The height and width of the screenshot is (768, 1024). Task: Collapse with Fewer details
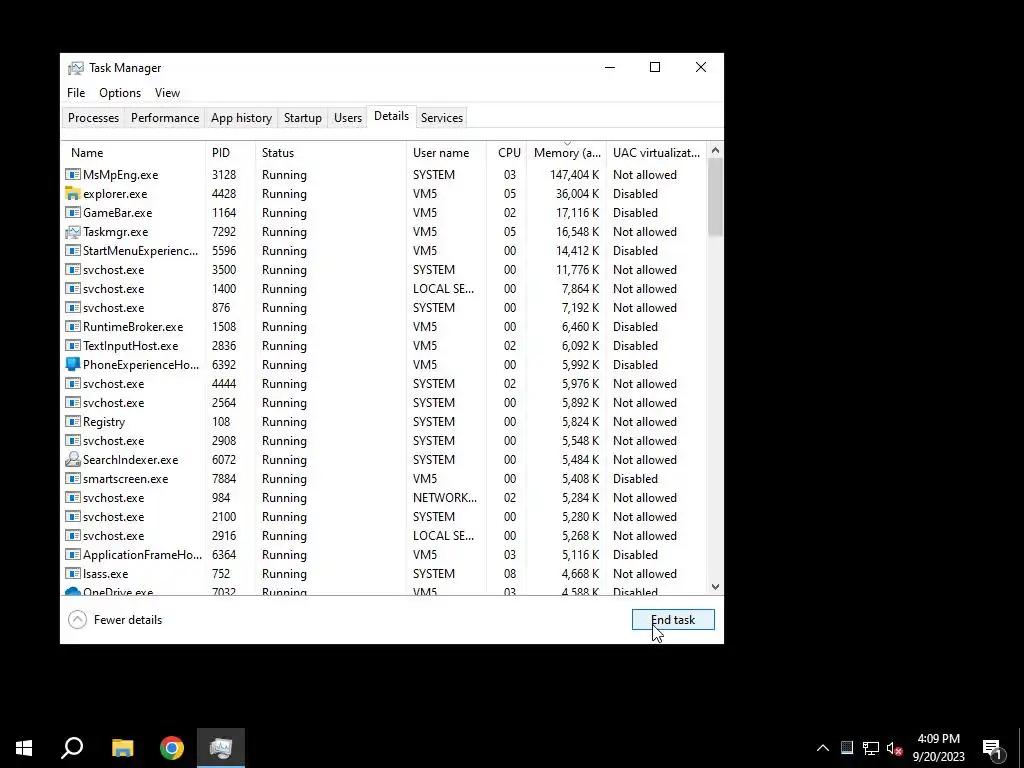click(115, 620)
